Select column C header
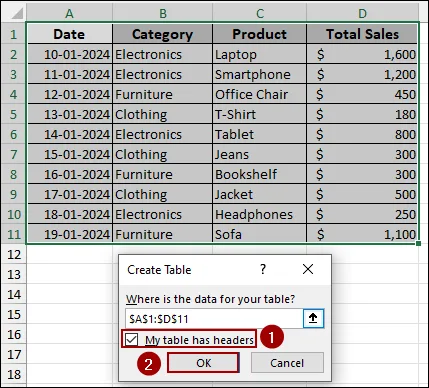 coord(260,13)
